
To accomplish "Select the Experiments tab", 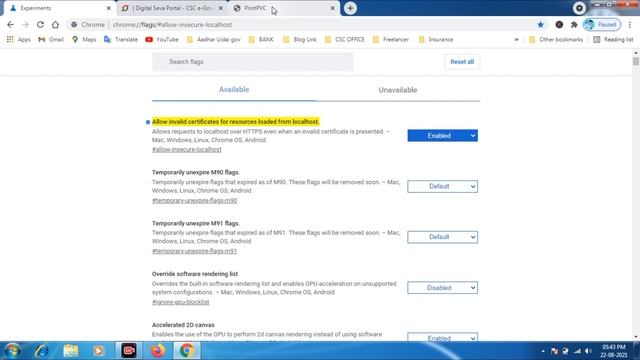I will click(x=59, y=8).
